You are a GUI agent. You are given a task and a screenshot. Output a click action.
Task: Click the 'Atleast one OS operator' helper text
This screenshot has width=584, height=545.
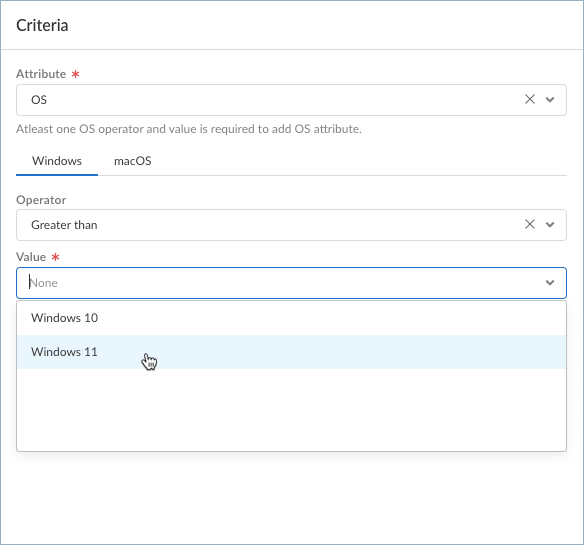coord(189,129)
